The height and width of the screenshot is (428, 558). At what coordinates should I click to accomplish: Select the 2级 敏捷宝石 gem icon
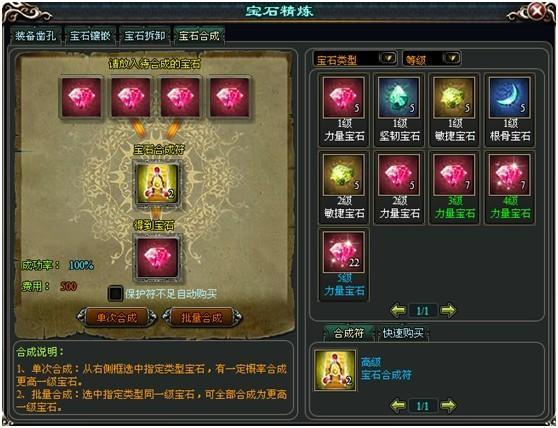click(343, 175)
